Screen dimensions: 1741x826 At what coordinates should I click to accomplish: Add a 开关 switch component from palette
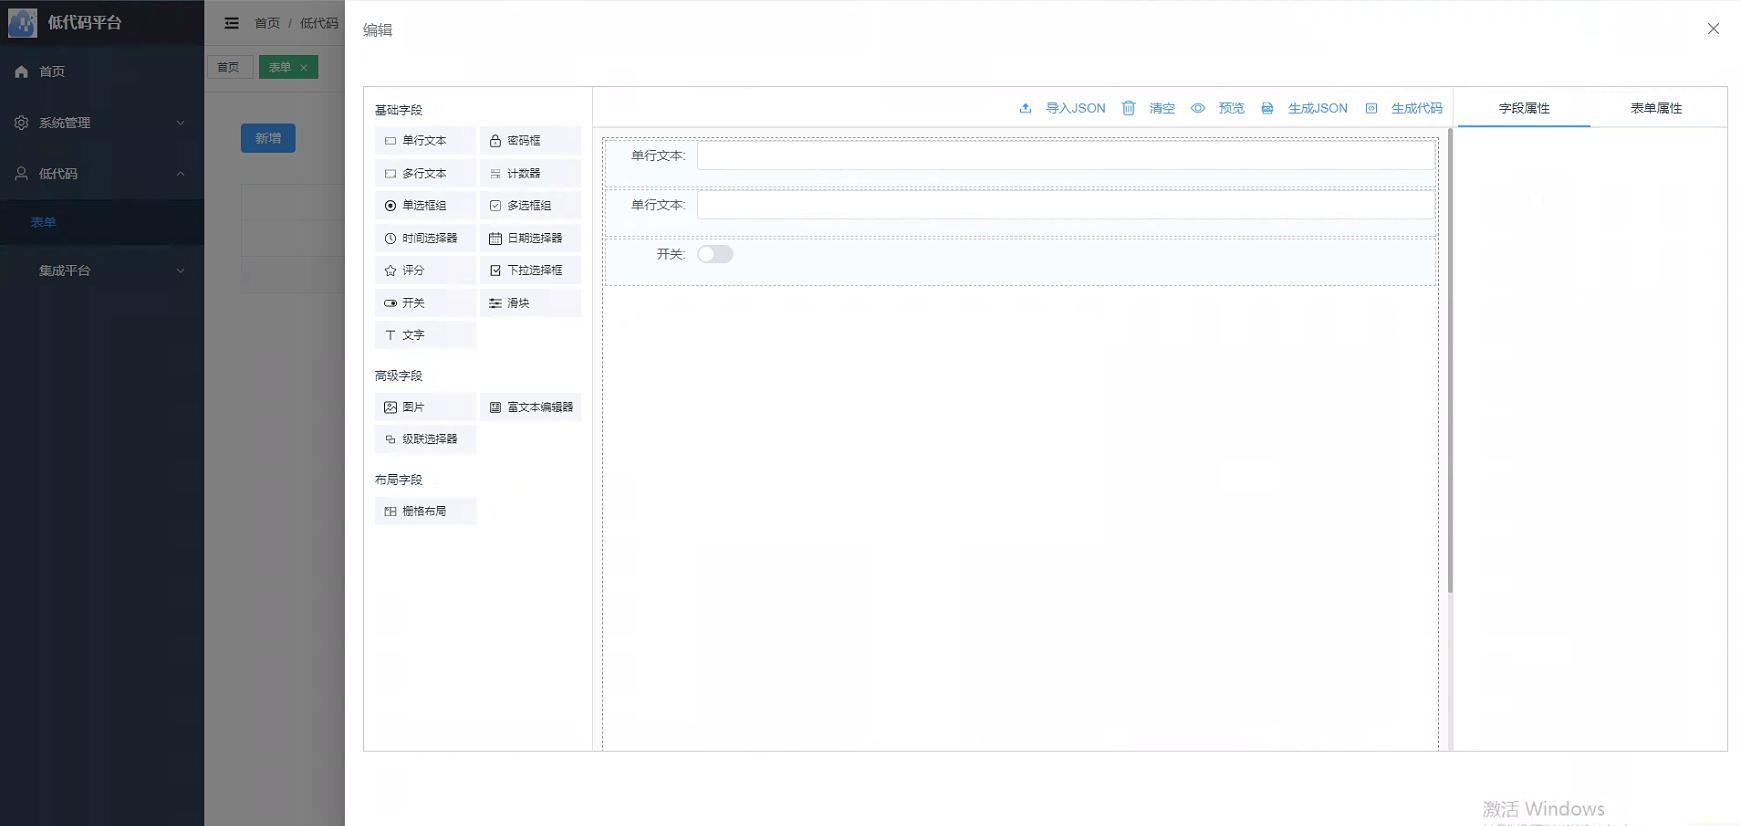pyautogui.click(x=425, y=303)
